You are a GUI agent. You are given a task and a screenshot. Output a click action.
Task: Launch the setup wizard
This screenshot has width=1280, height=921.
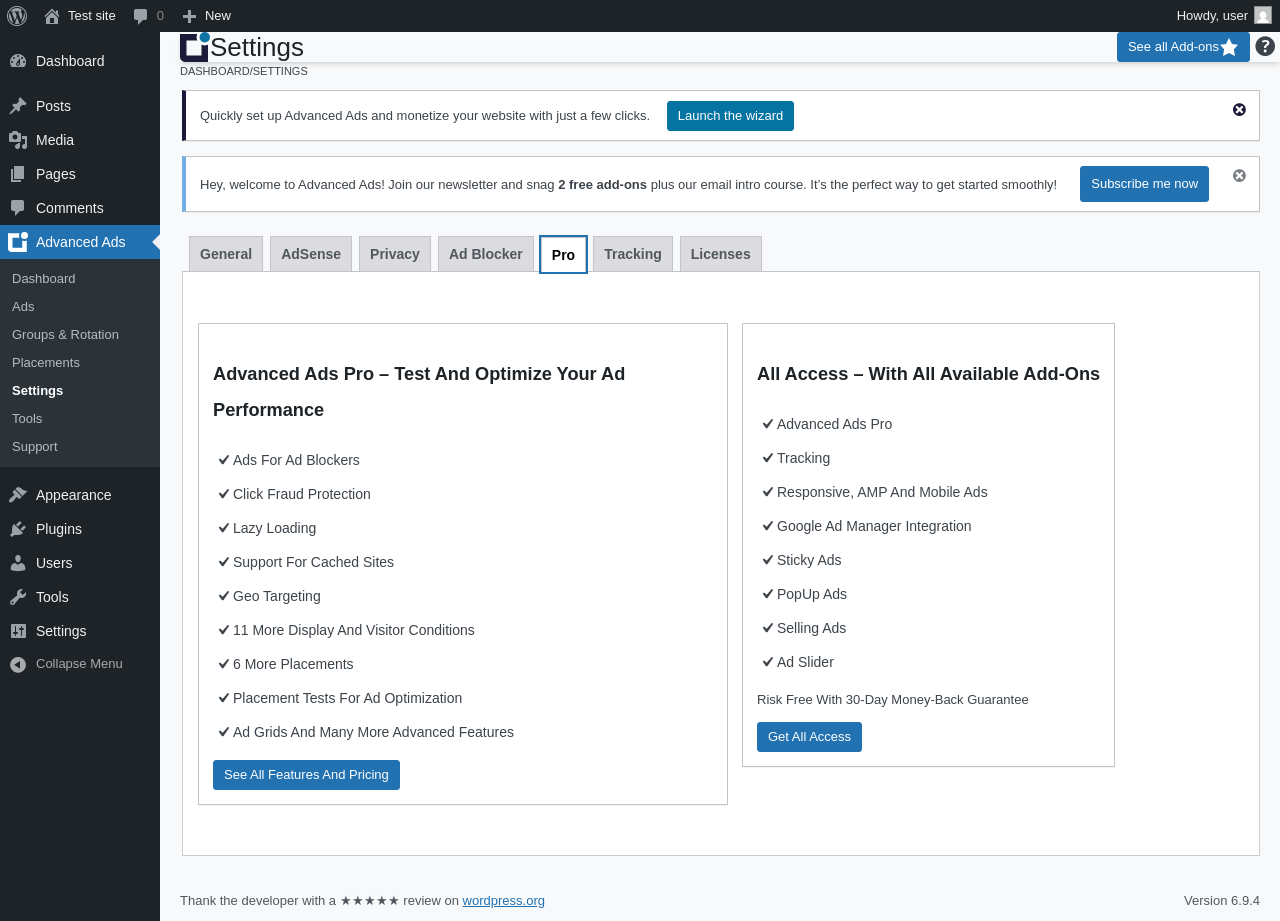click(x=730, y=116)
